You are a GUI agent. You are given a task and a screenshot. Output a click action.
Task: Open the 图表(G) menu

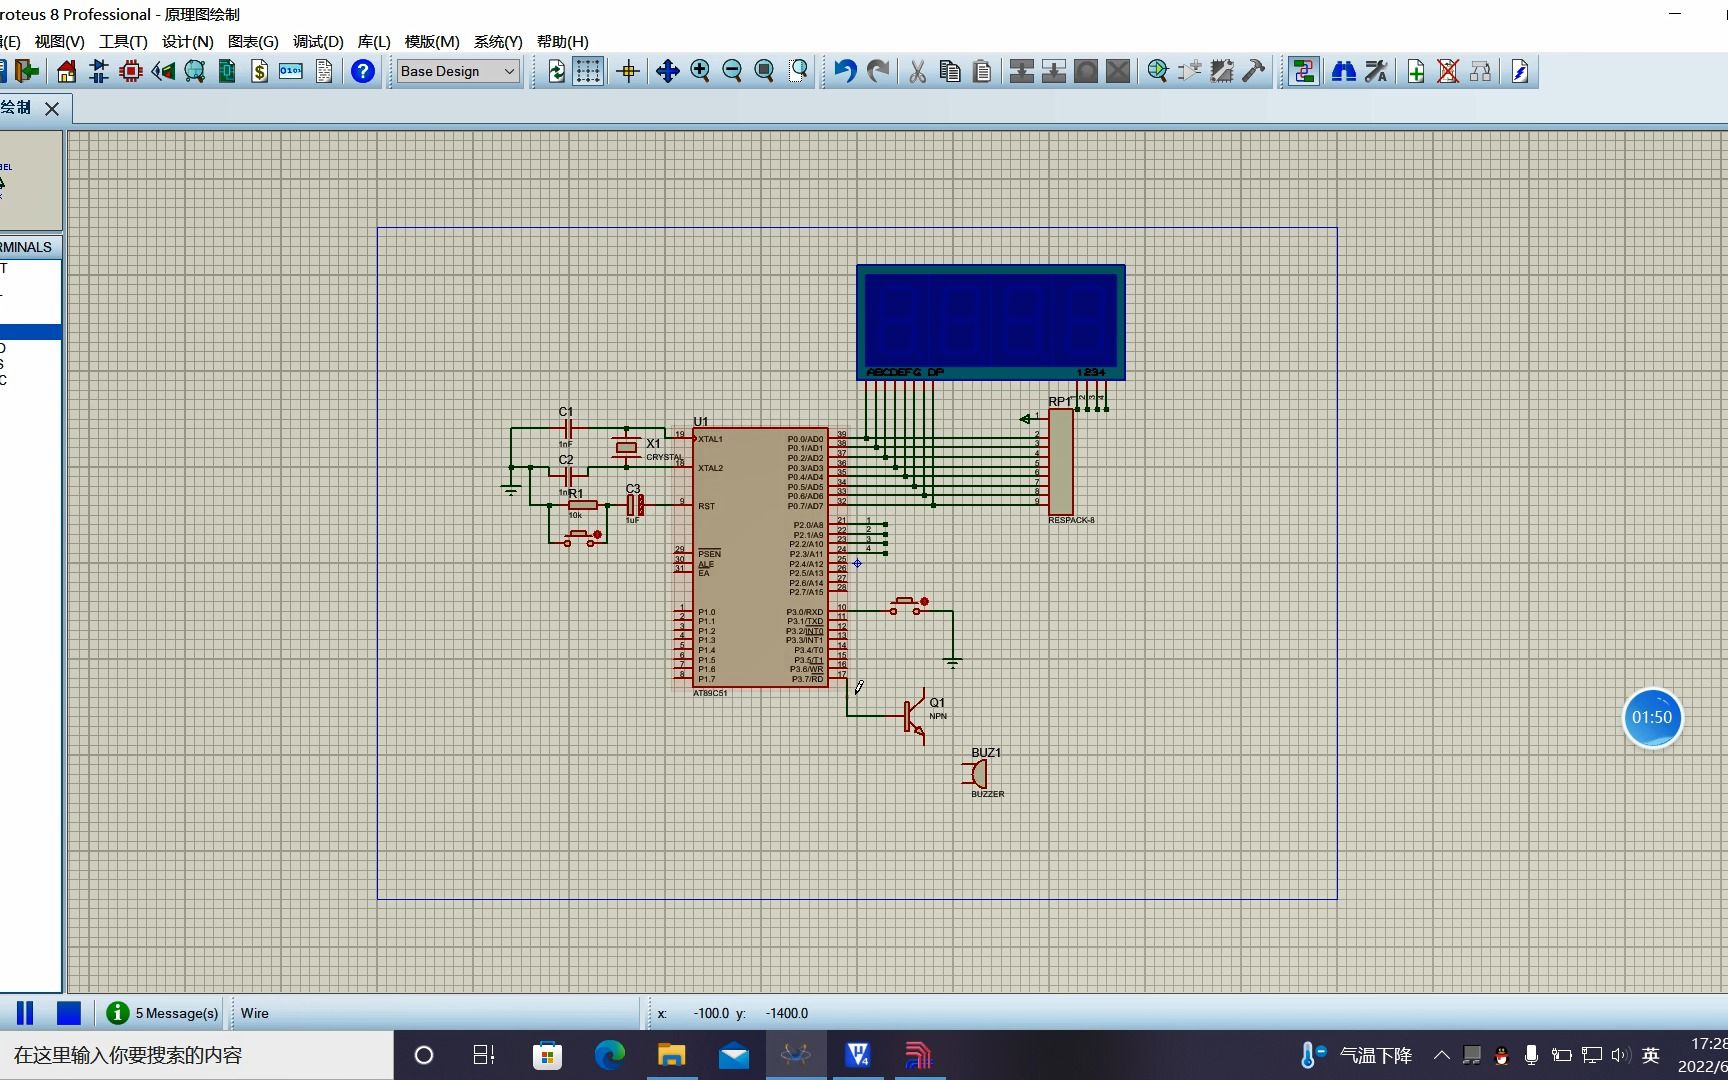(253, 41)
